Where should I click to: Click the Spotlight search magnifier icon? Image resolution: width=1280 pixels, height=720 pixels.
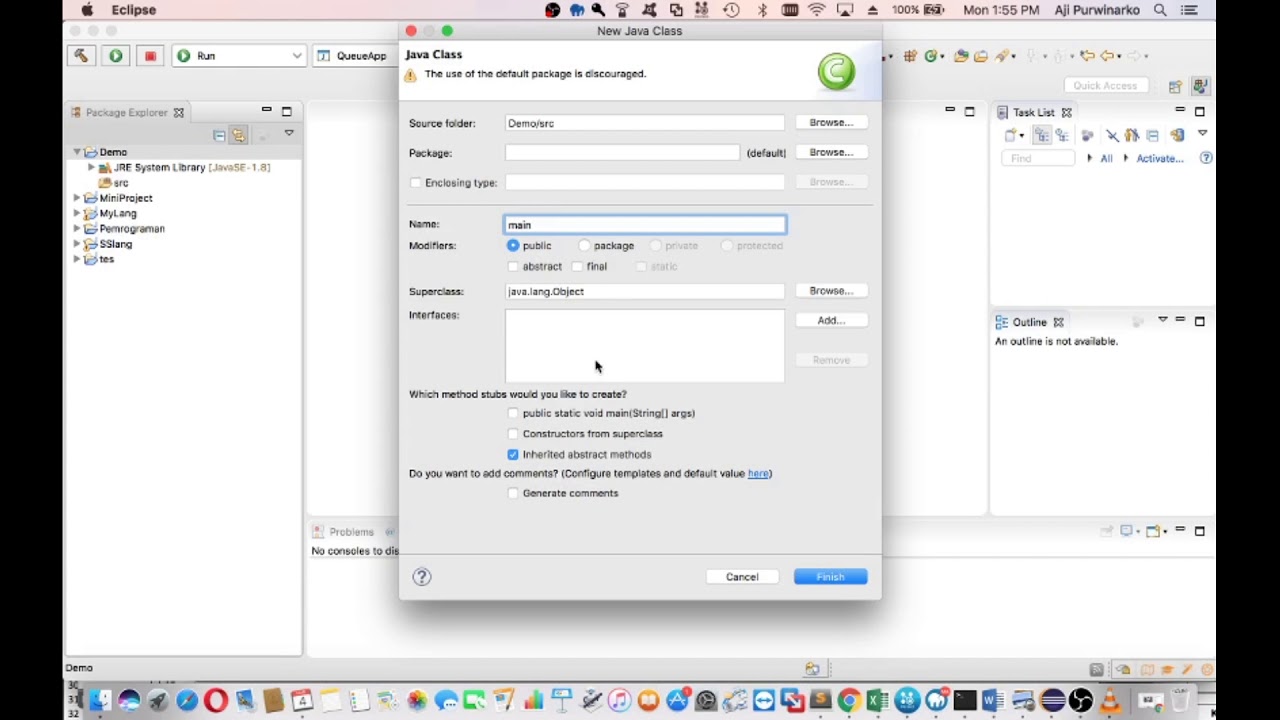1160,10
